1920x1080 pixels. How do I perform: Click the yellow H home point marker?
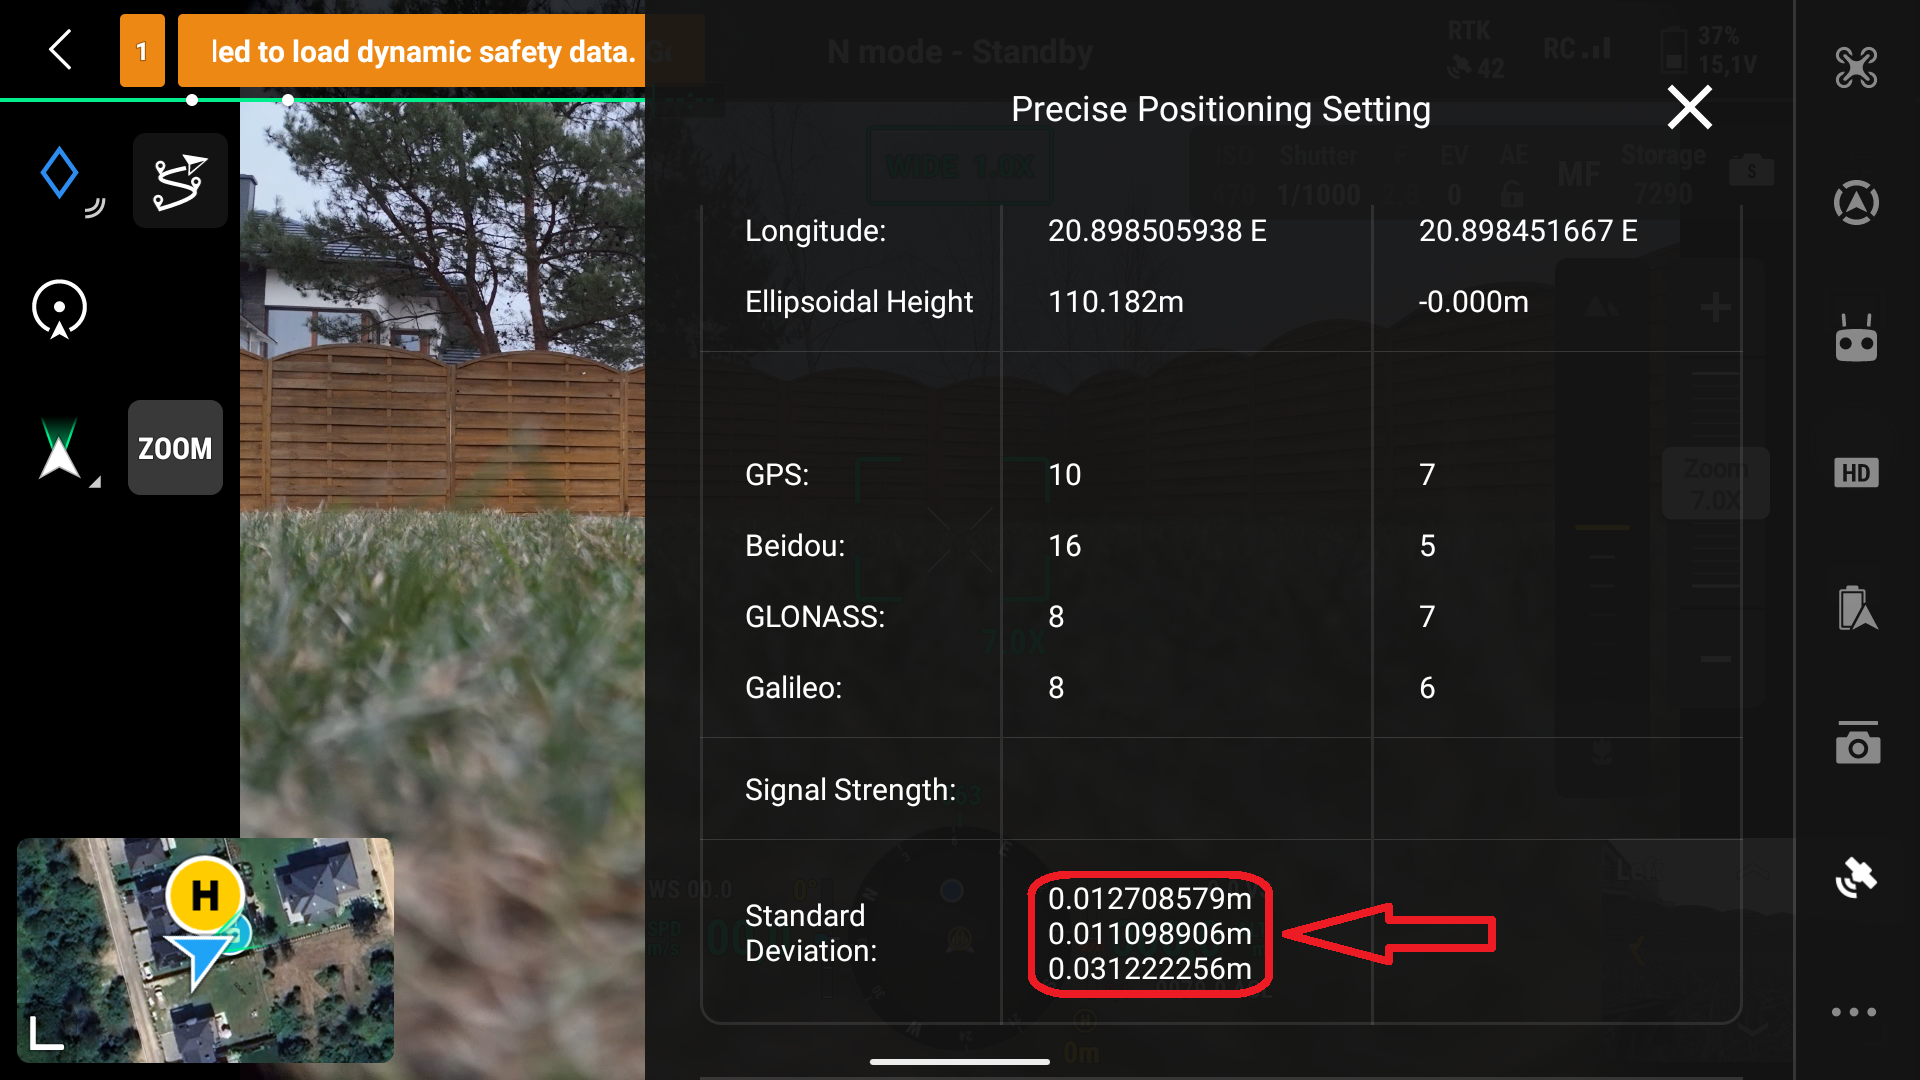point(205,895)
